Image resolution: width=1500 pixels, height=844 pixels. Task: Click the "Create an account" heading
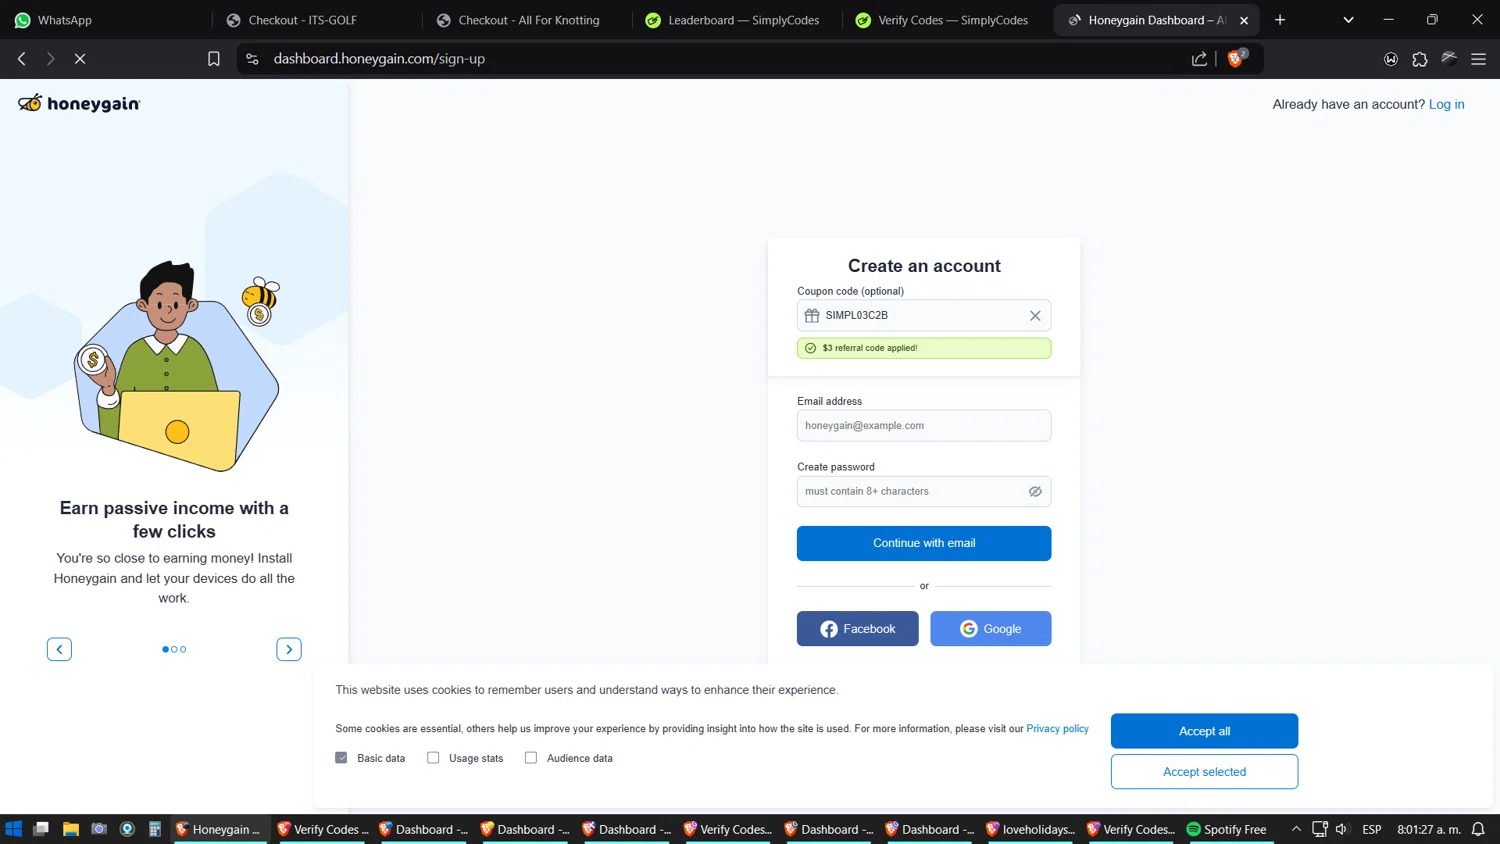tap(924, 266)
